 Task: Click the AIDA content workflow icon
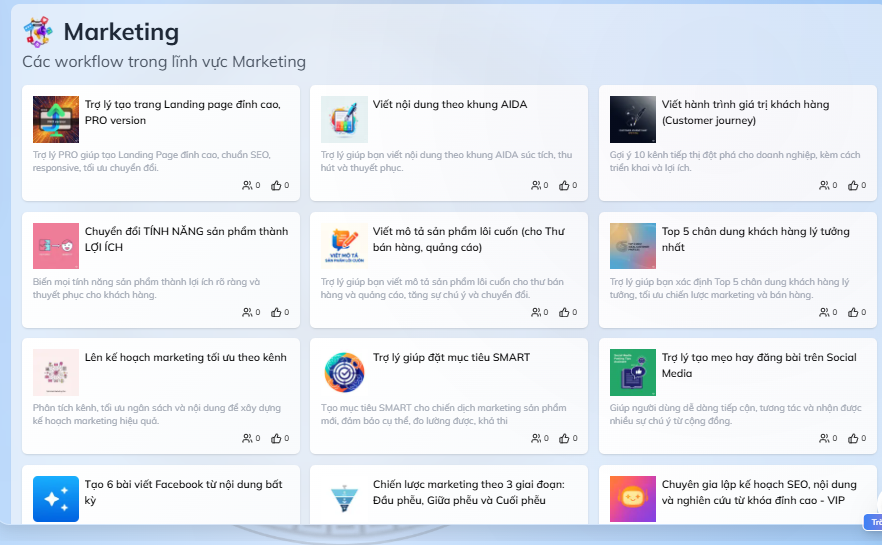[344, 119]
